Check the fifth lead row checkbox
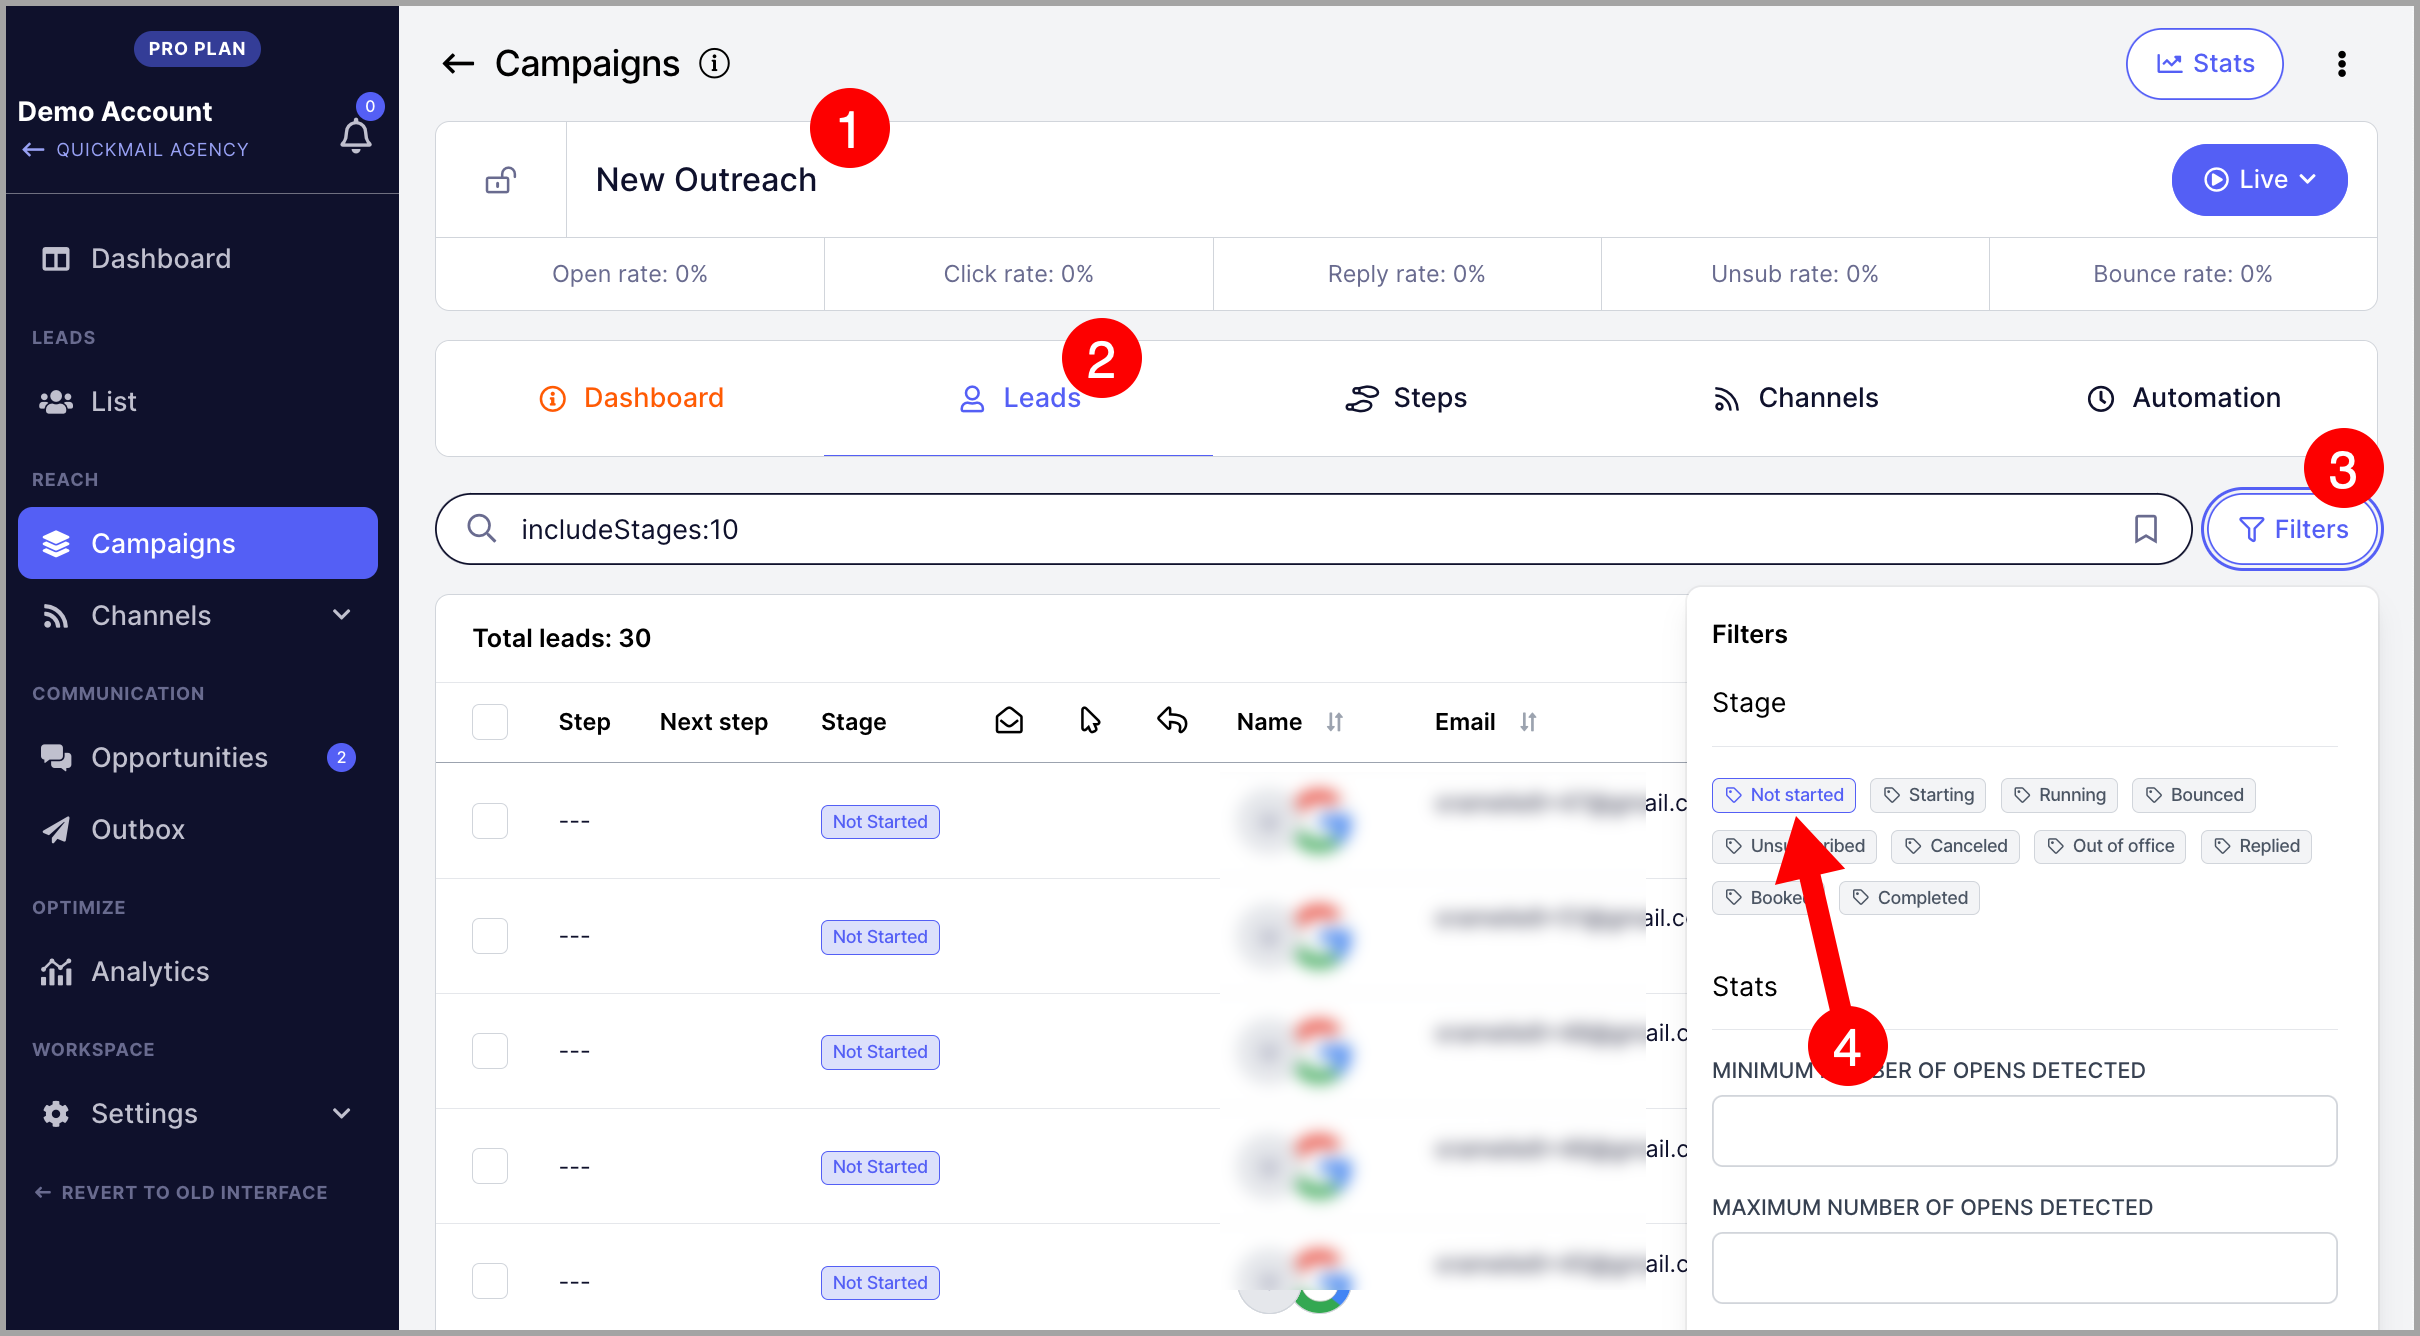The width and height of the screenshot is (2420, 1336). coord(490,1281)
